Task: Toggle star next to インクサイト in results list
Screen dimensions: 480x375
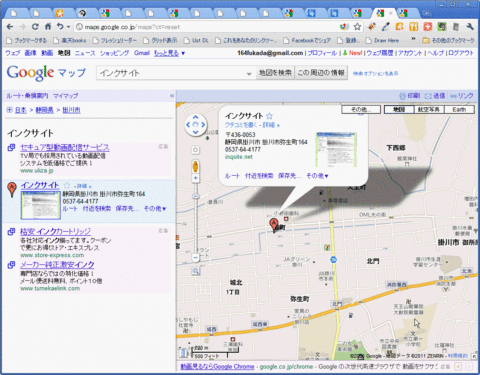Action: (x=67, y=185)
